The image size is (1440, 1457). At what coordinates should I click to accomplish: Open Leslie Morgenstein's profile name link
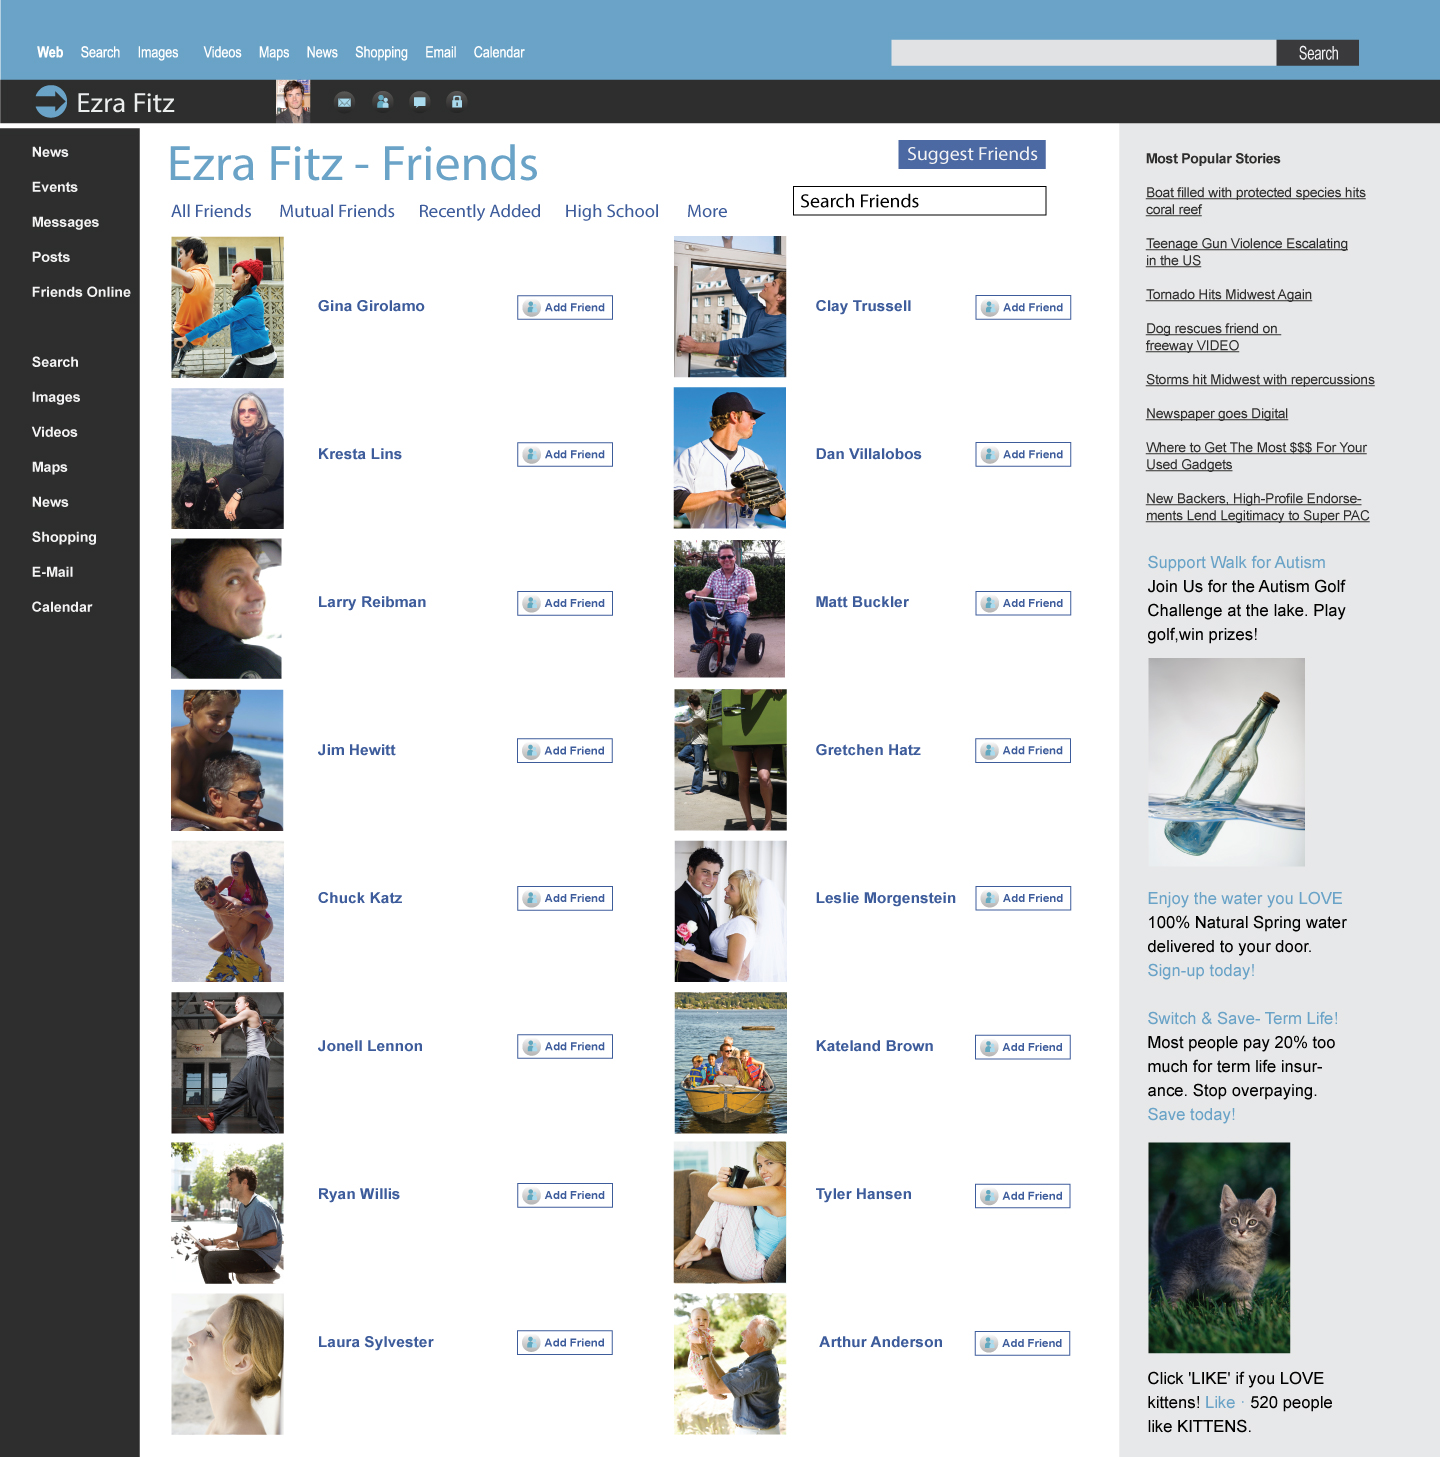(885, 898)
